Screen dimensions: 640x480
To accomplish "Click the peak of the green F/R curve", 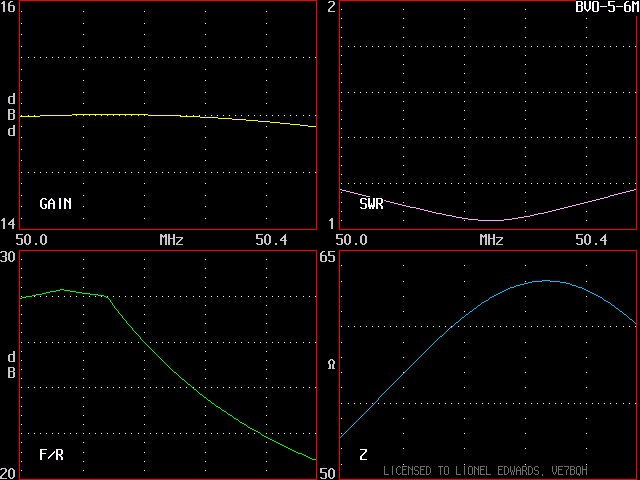I will pyautogui.click(x=63, y=290).
